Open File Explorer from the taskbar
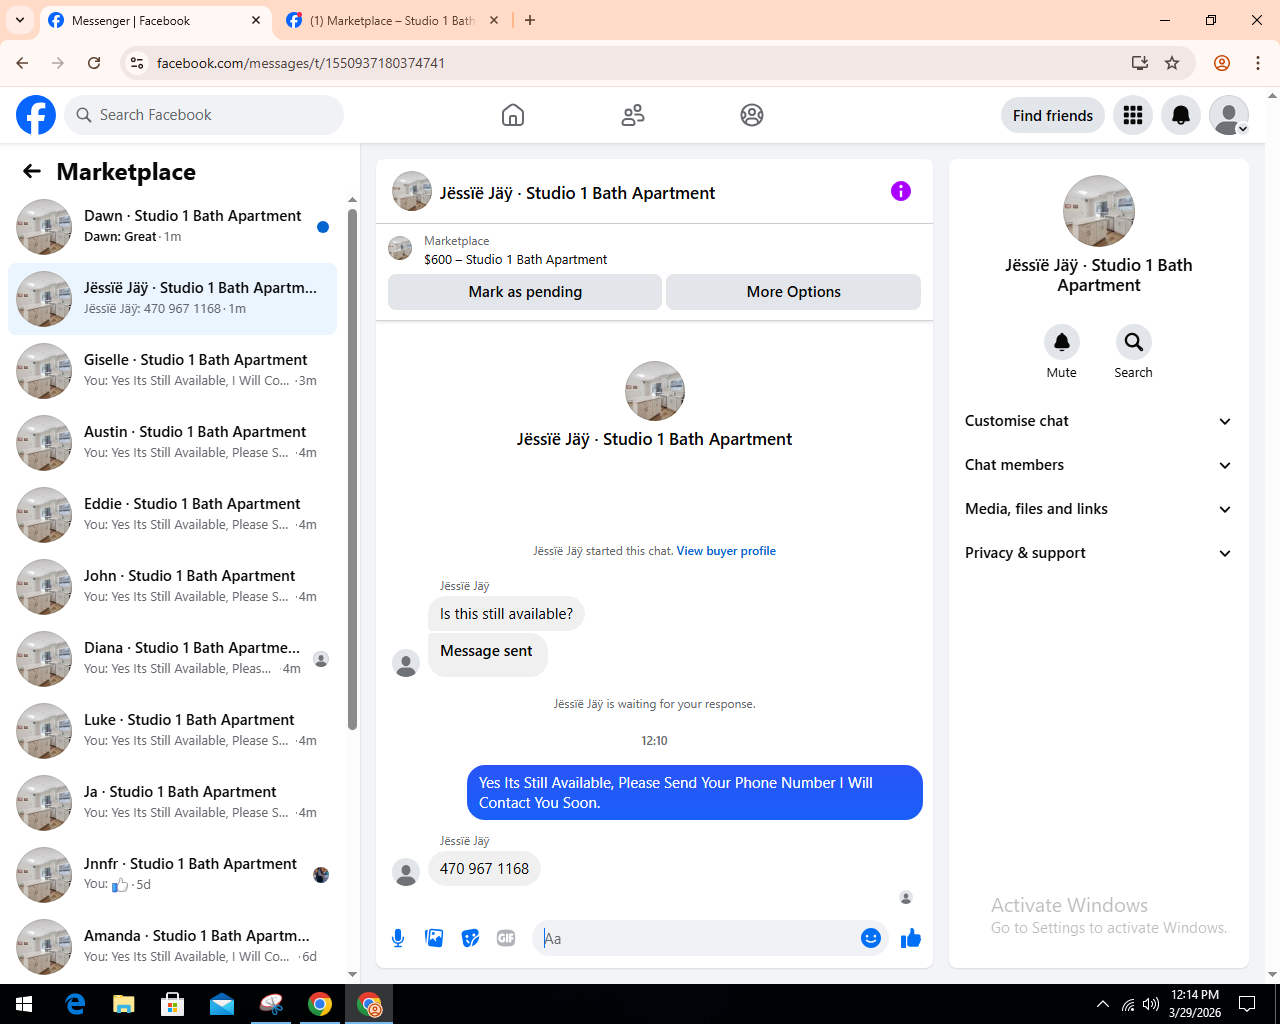 coord(124,1004)
